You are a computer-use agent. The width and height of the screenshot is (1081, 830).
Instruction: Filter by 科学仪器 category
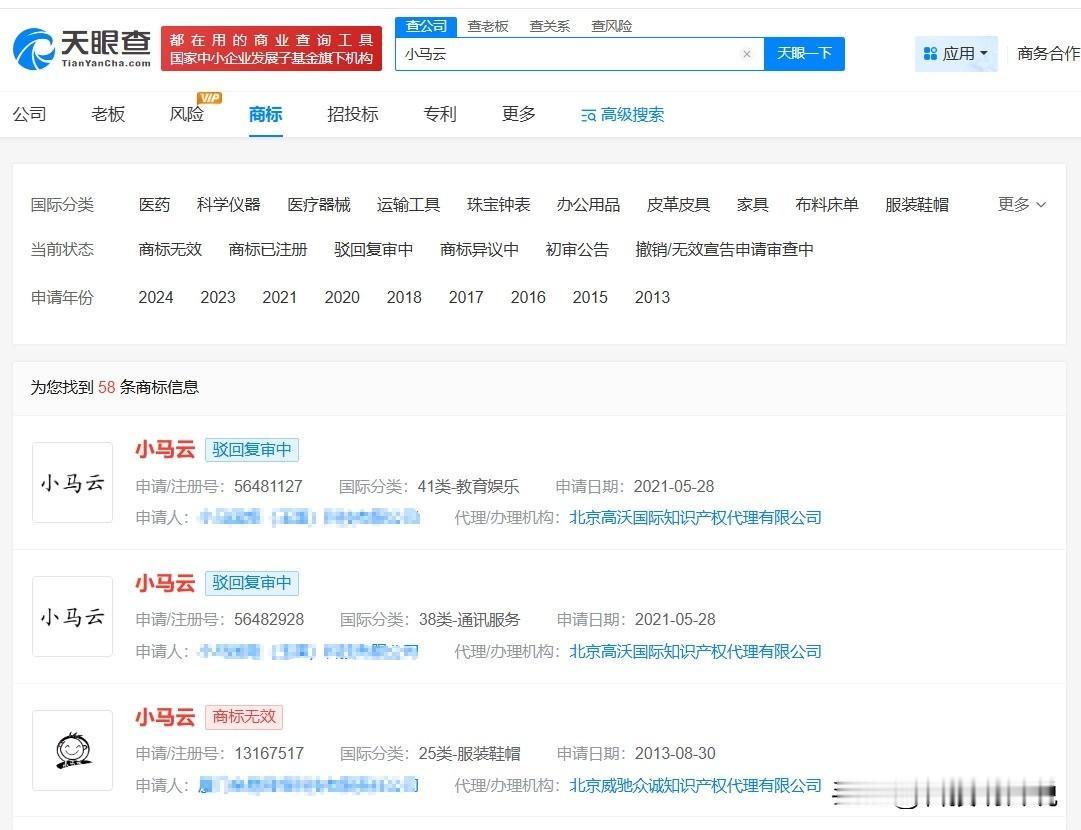click(x=228, y=205)
